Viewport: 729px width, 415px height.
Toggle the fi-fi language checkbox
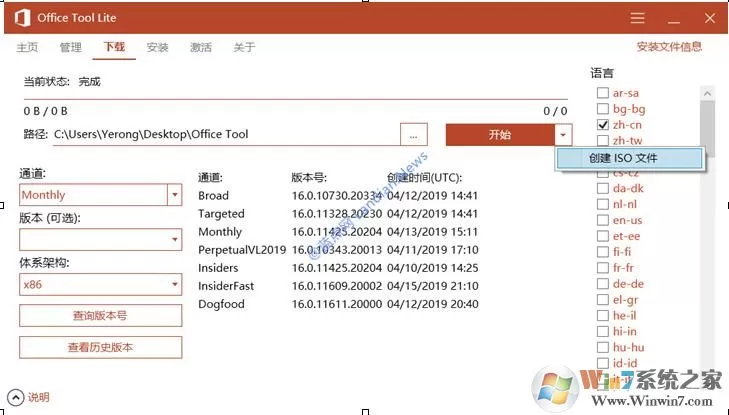click(603, 252)
